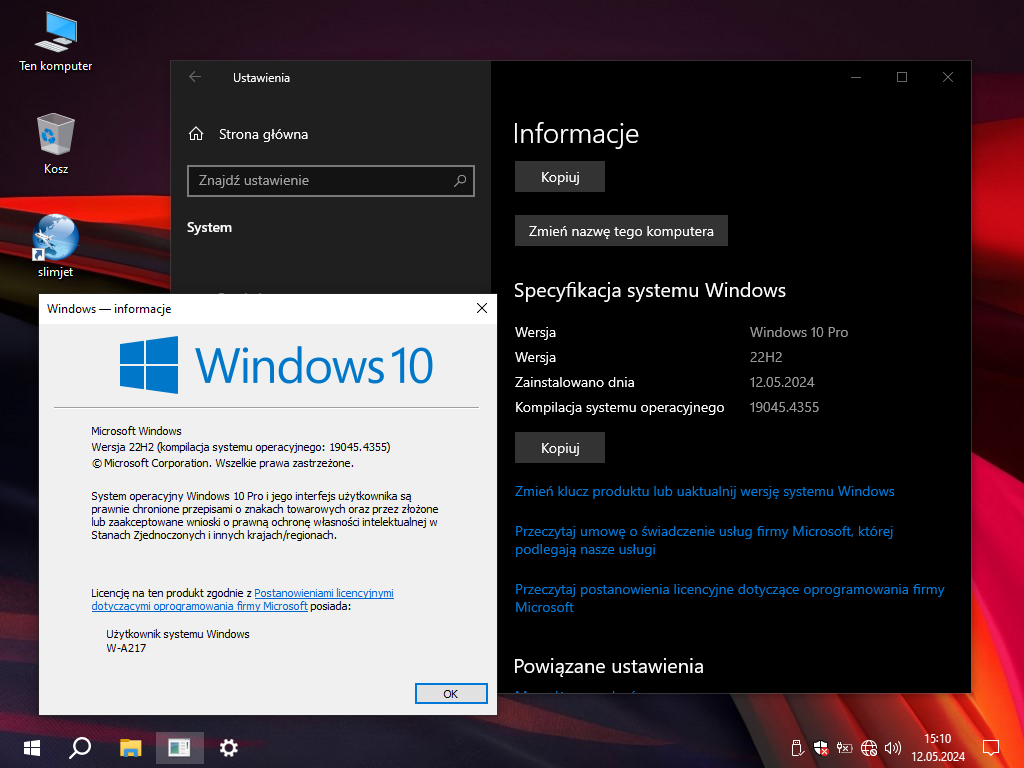The height and width of the screenshot is (768, 1024).
Task: Click the Settings gear in the taskbar
Action: 228,747
